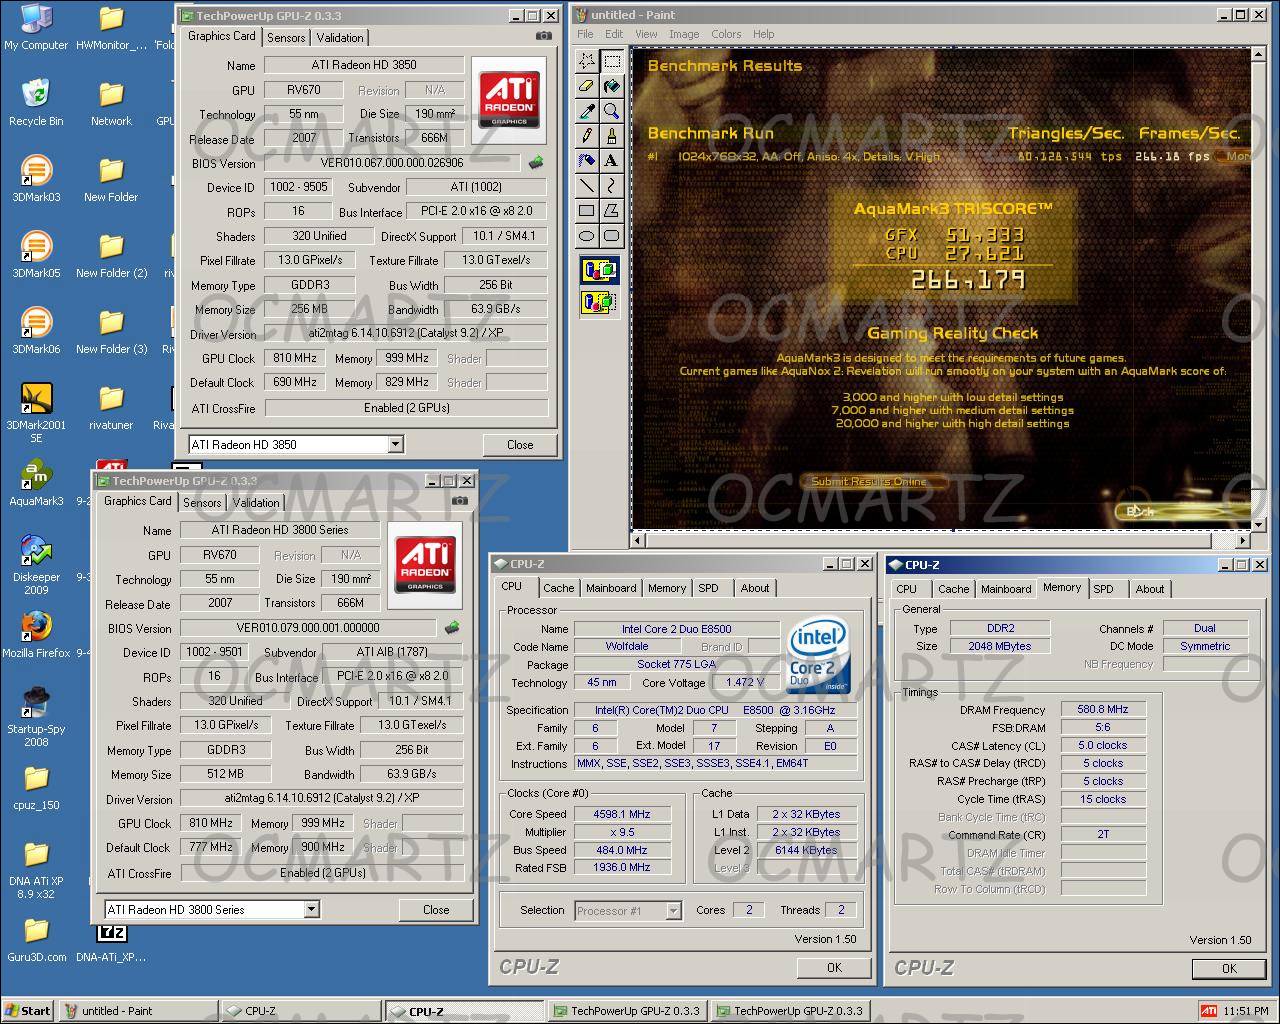Choose the Curve tool in Paint
Image resolution: width=1280 pixels, height=1024 pixels.
click(x=612, y=186)
